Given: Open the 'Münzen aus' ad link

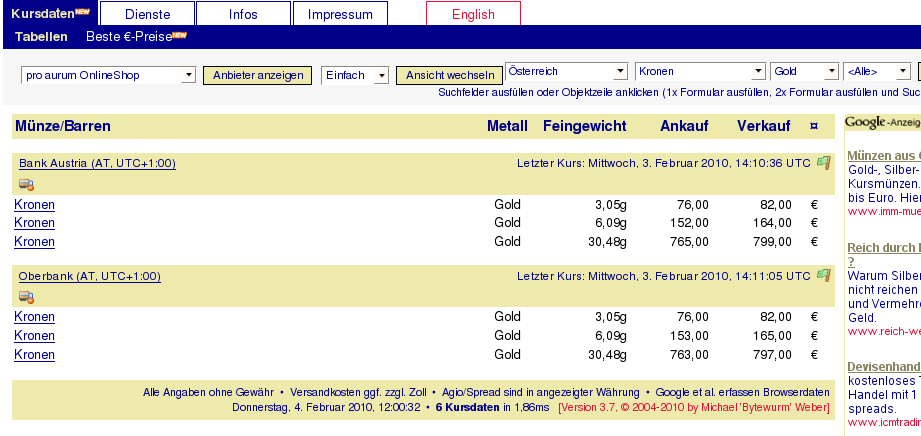Looking at the screenshot, I should [884, 156].
